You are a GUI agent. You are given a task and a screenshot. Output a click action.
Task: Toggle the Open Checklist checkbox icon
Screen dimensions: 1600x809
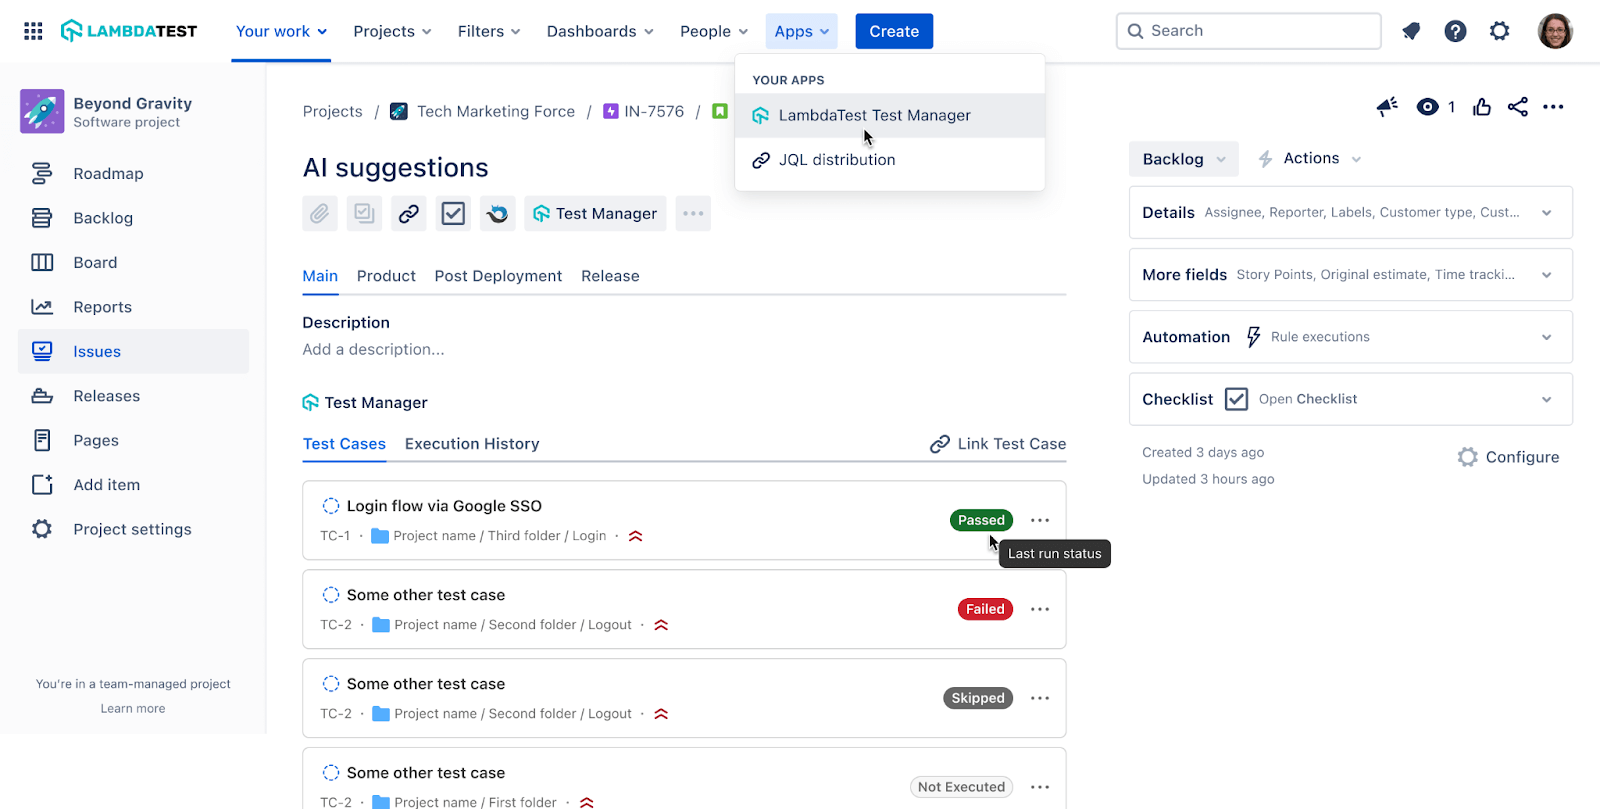1236,399
